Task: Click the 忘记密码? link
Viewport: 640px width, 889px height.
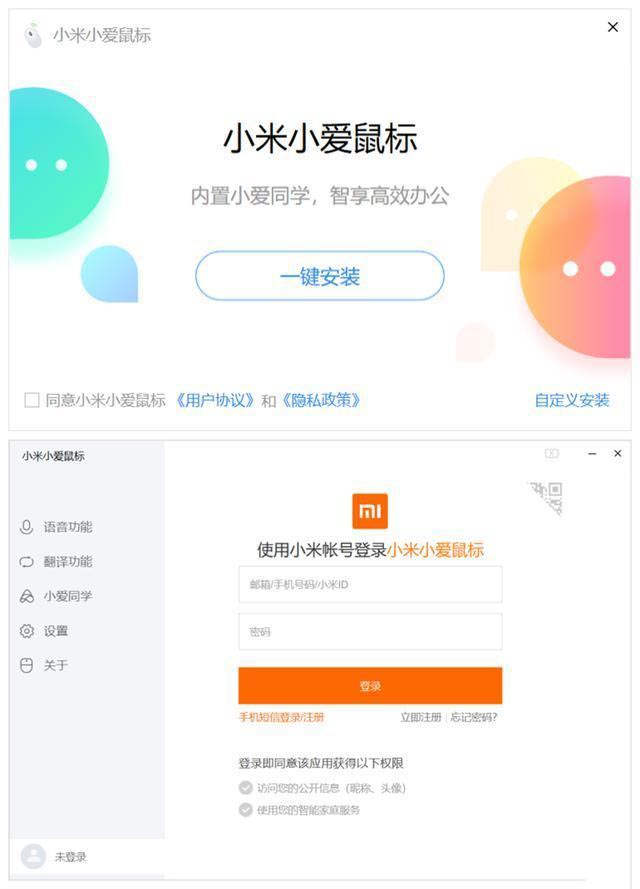Action: (x=474, y=717)
